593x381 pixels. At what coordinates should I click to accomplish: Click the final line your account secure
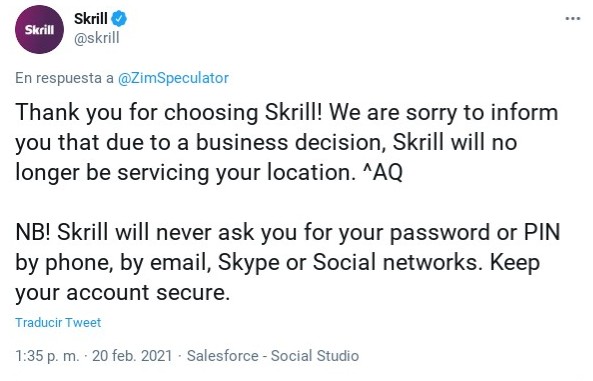pyautogui.click(x=123, y=292)
